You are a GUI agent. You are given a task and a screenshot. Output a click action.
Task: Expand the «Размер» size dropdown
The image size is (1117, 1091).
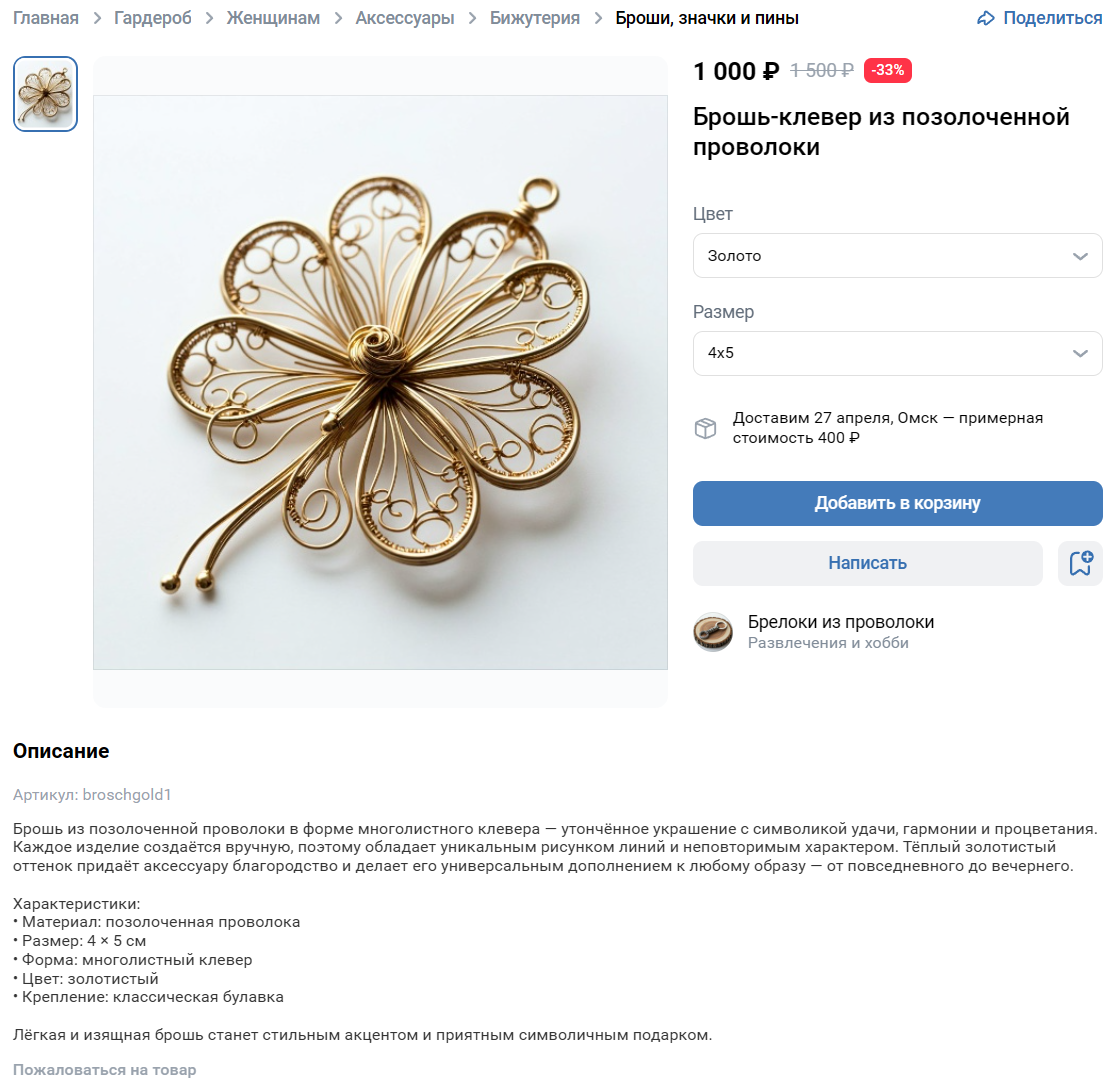[897, 353]
